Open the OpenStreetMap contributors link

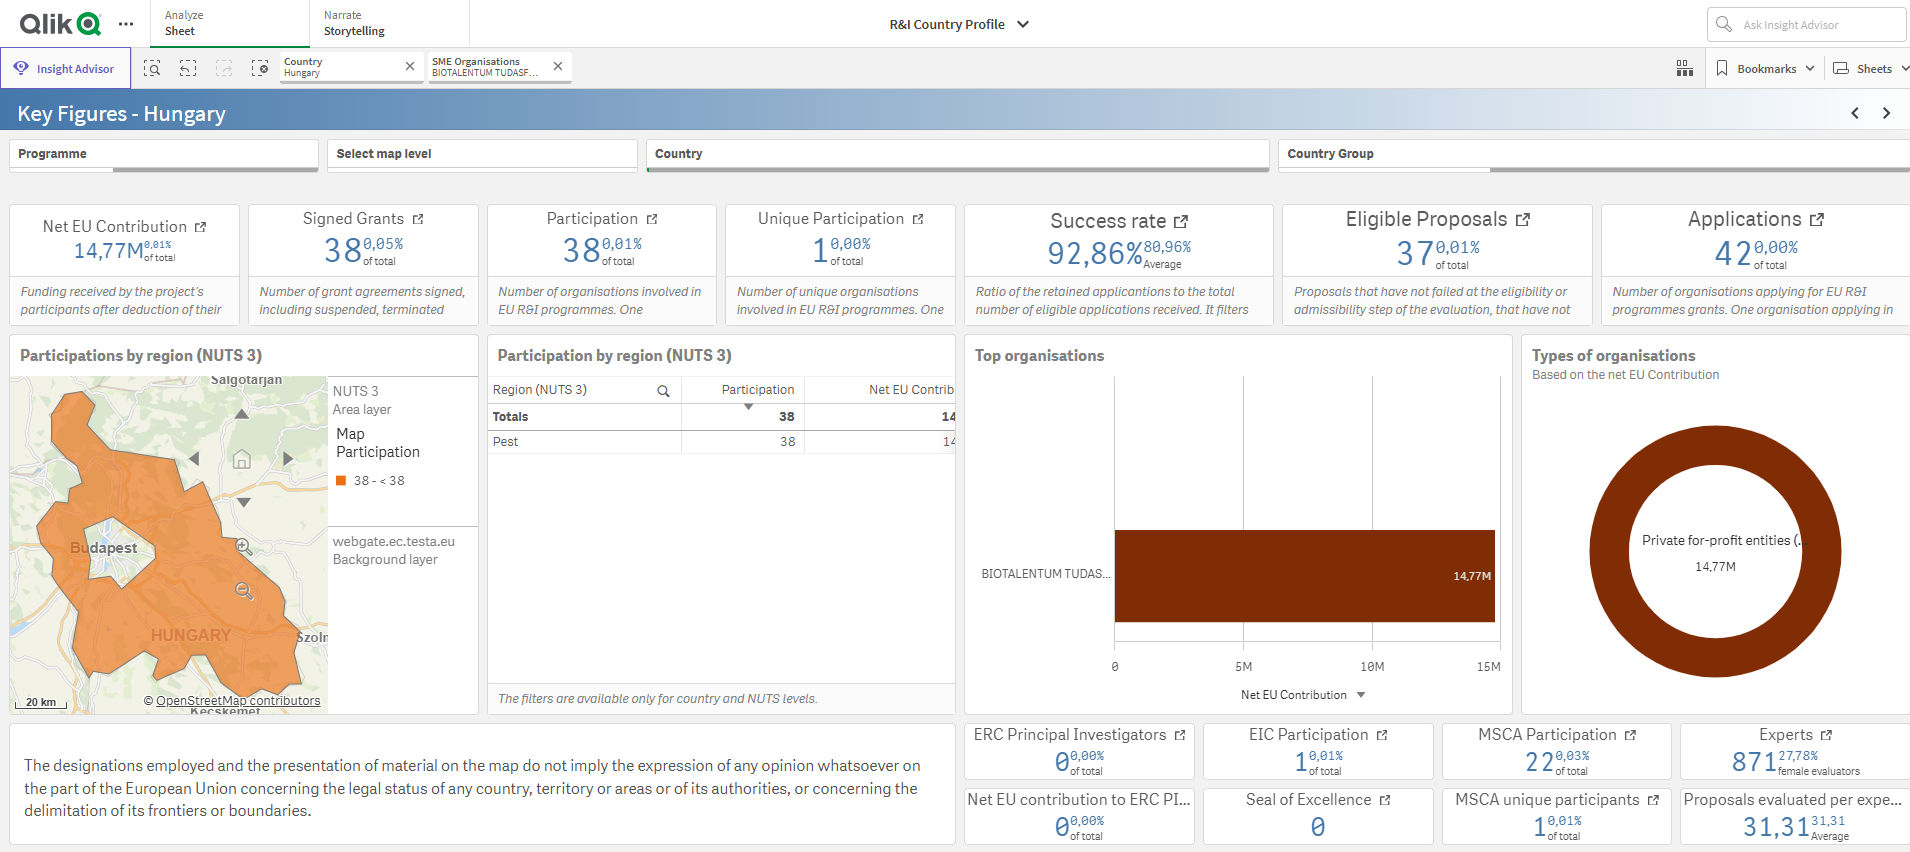[x=238, y=700]
